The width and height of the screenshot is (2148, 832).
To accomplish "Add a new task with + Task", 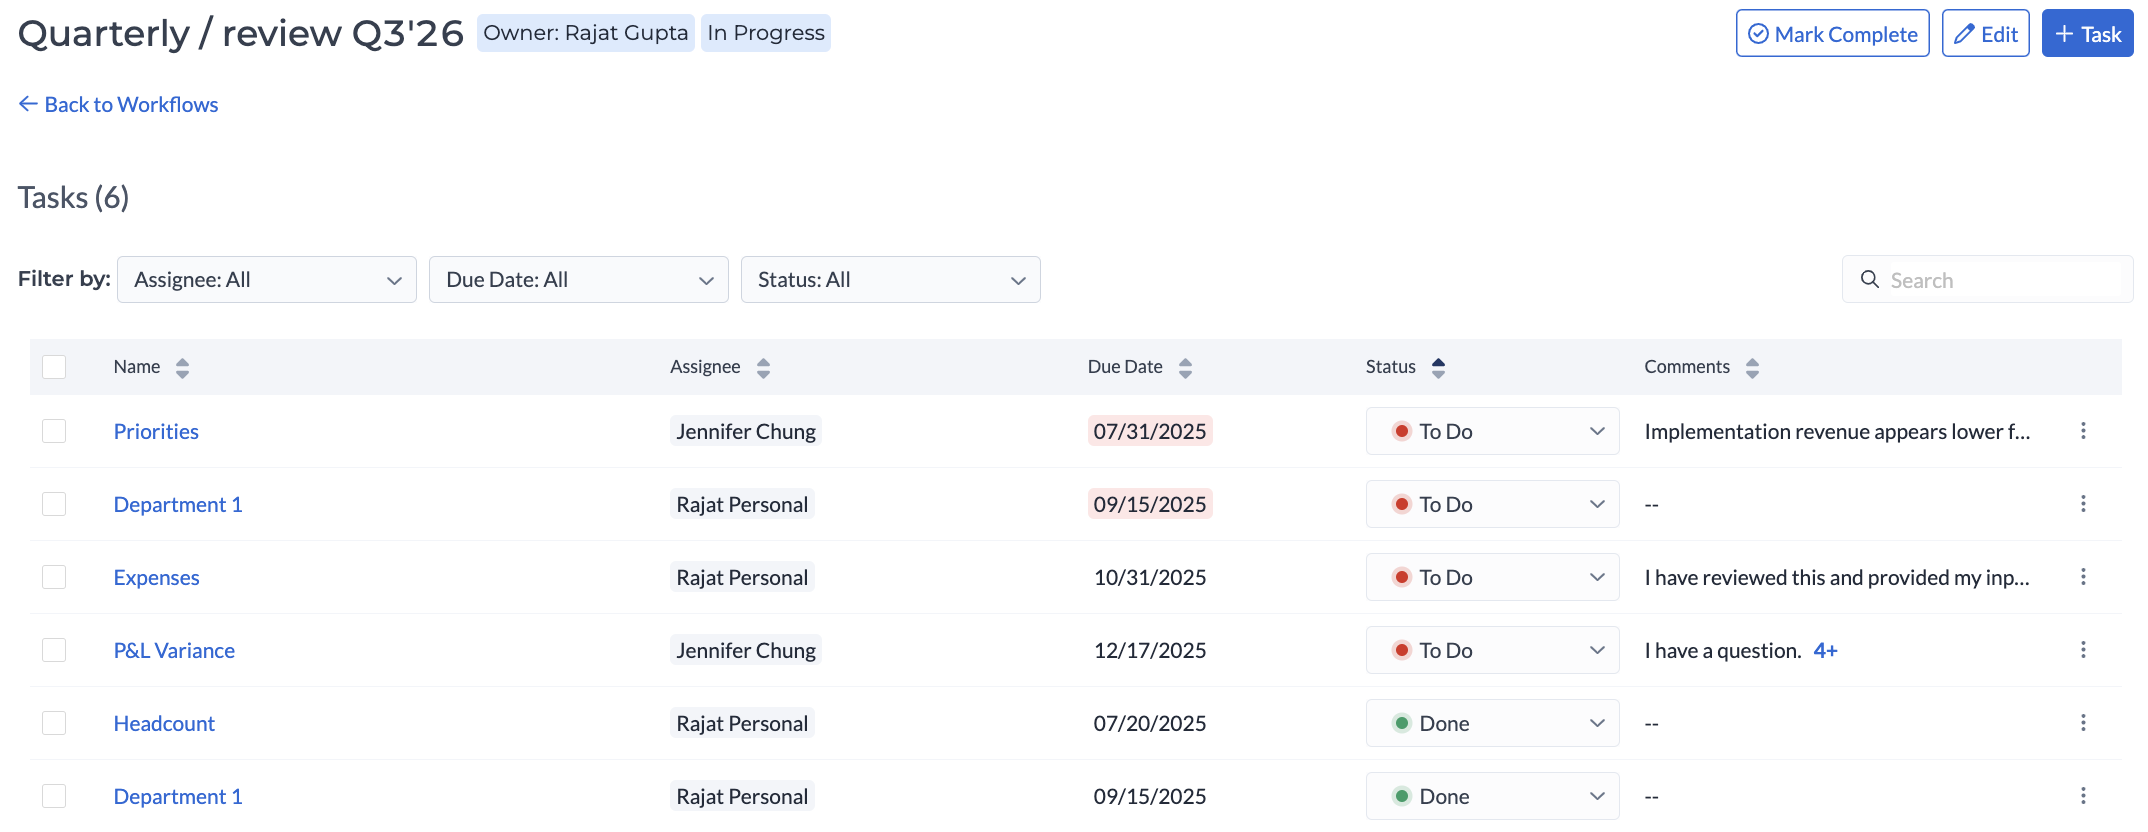I will tap(2087, 34).
